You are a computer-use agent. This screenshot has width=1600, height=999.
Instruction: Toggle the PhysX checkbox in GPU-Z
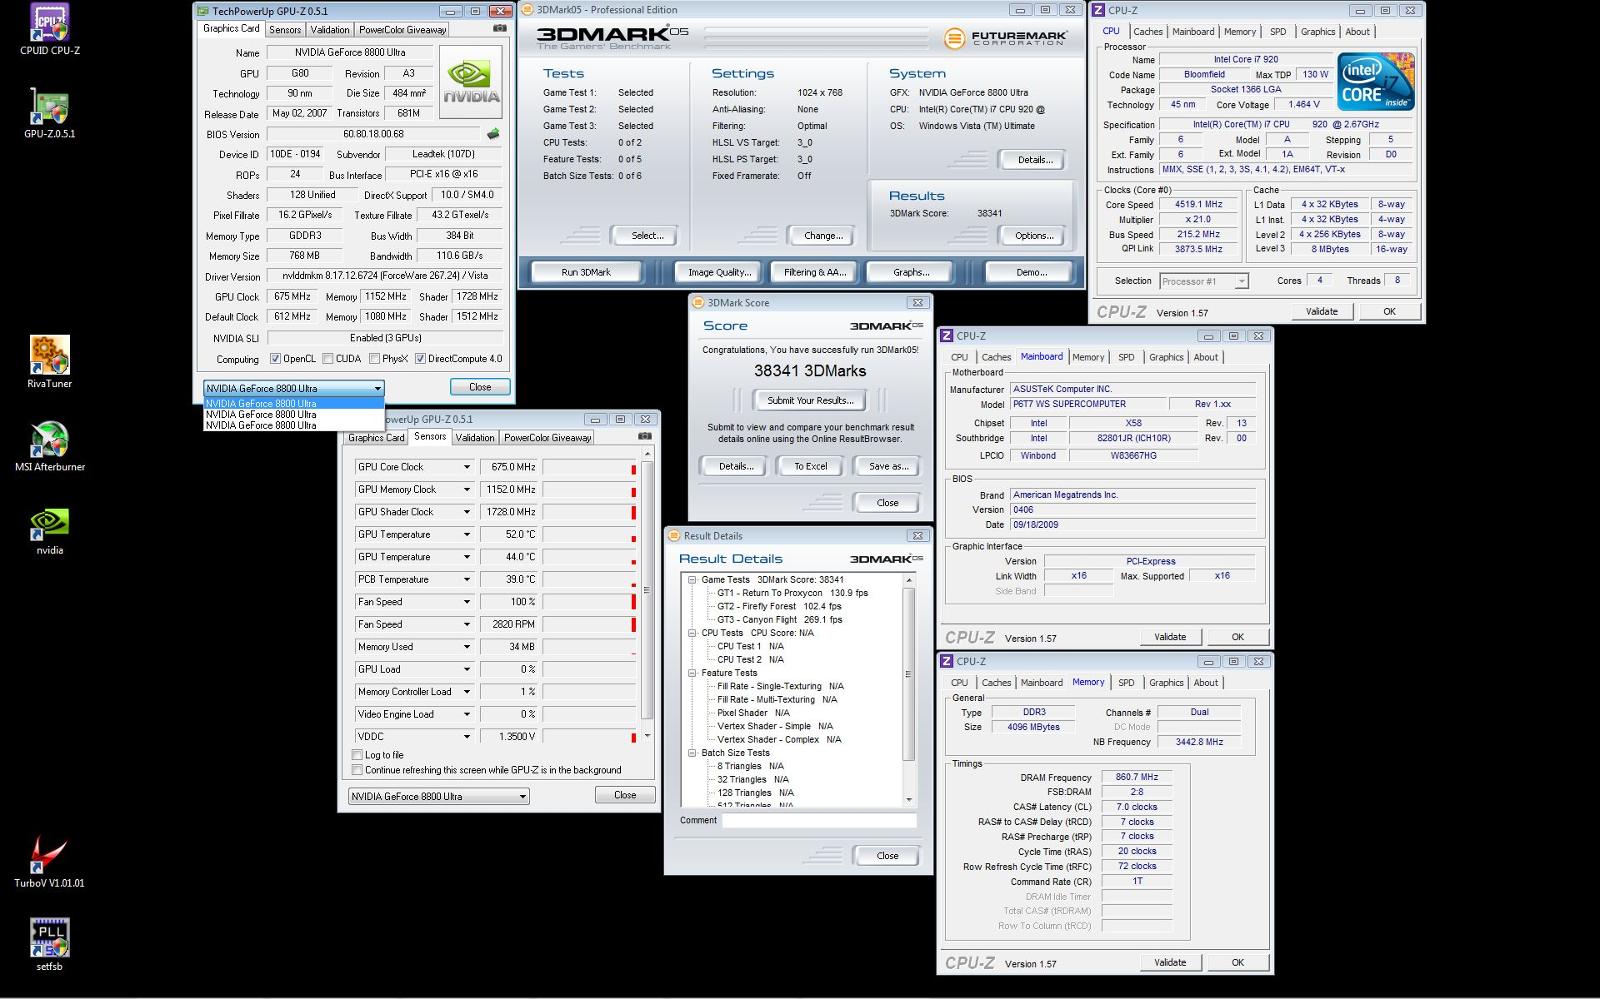point(374,359)
